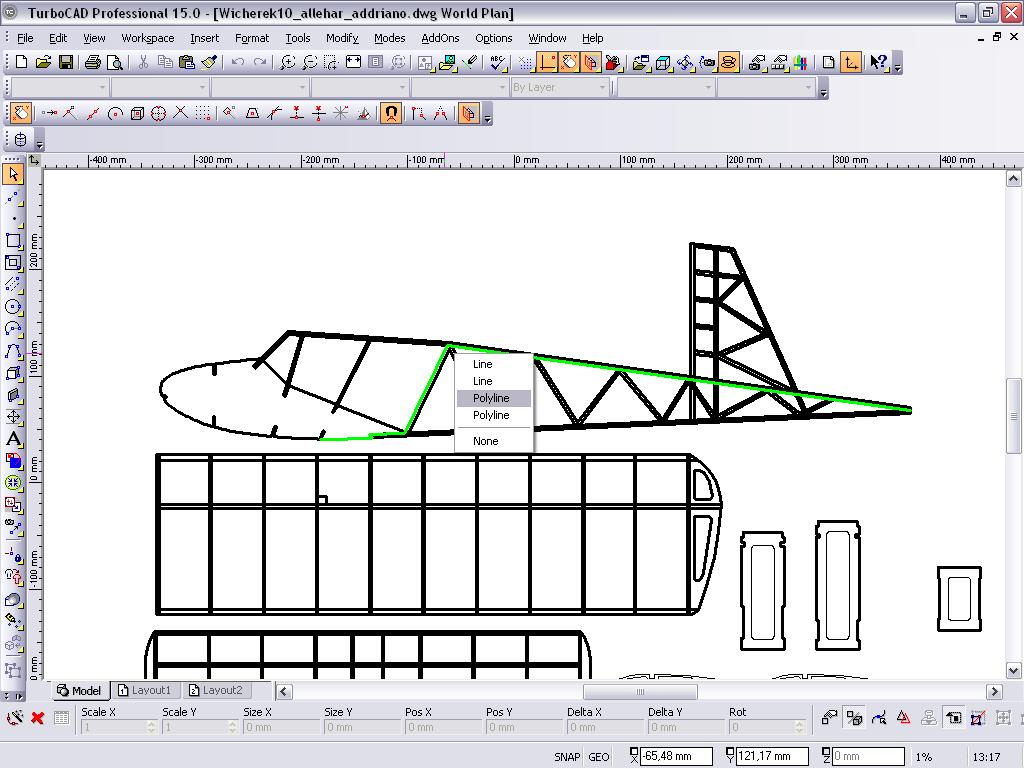This screenshot has height=769, width=1025.
Task: Click the Print icon in toolbar
Action: pyautogui.click(x=93, y=62)
